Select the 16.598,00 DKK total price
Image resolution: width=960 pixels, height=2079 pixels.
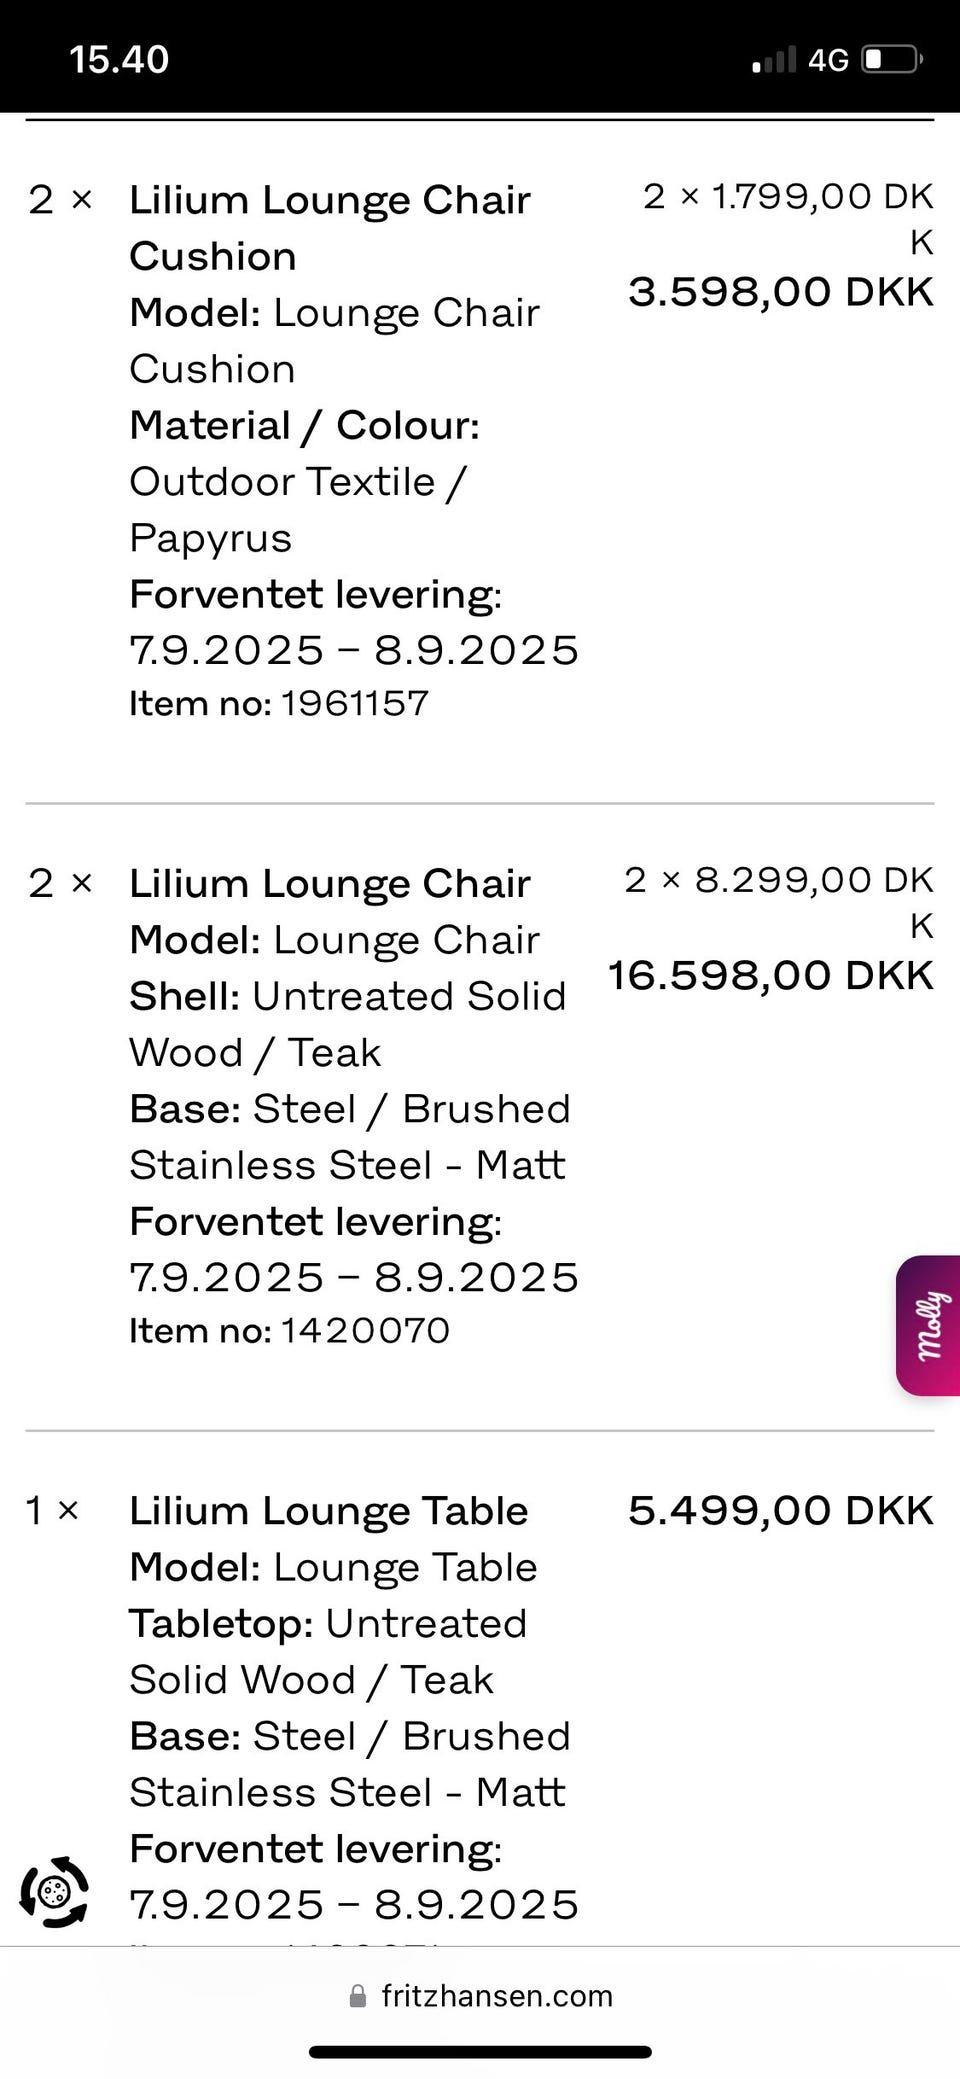[770, 975]
